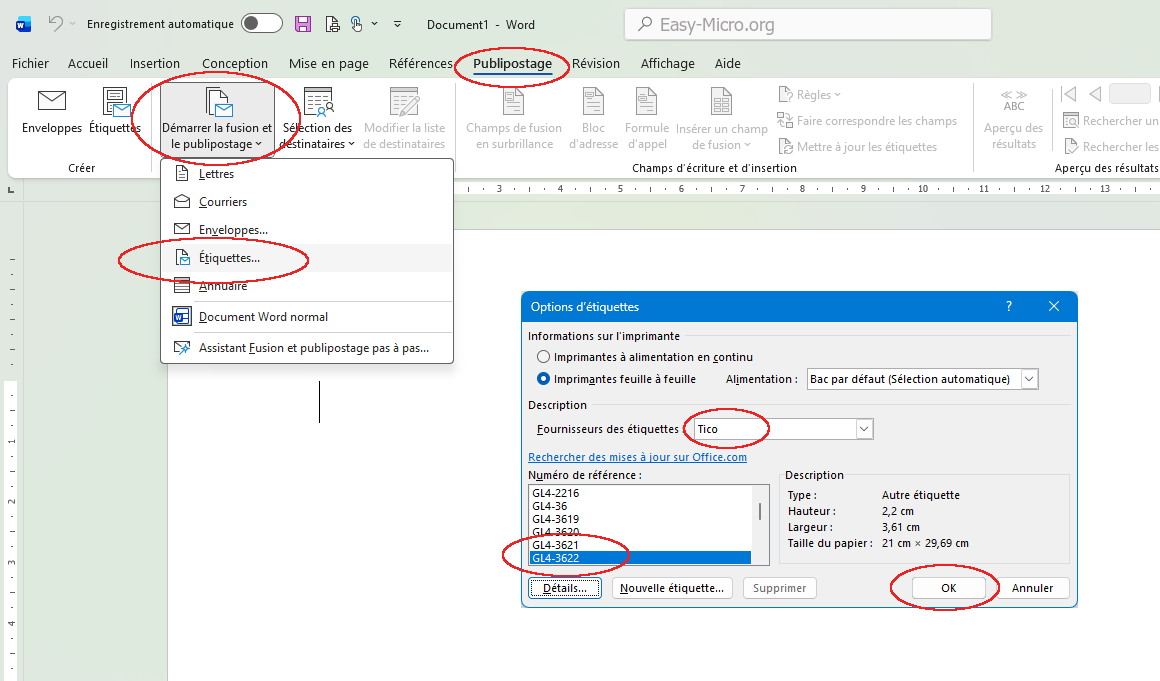Switch to the Révision tab
The image size is (1160, 681).
click(x=596, y=63)
